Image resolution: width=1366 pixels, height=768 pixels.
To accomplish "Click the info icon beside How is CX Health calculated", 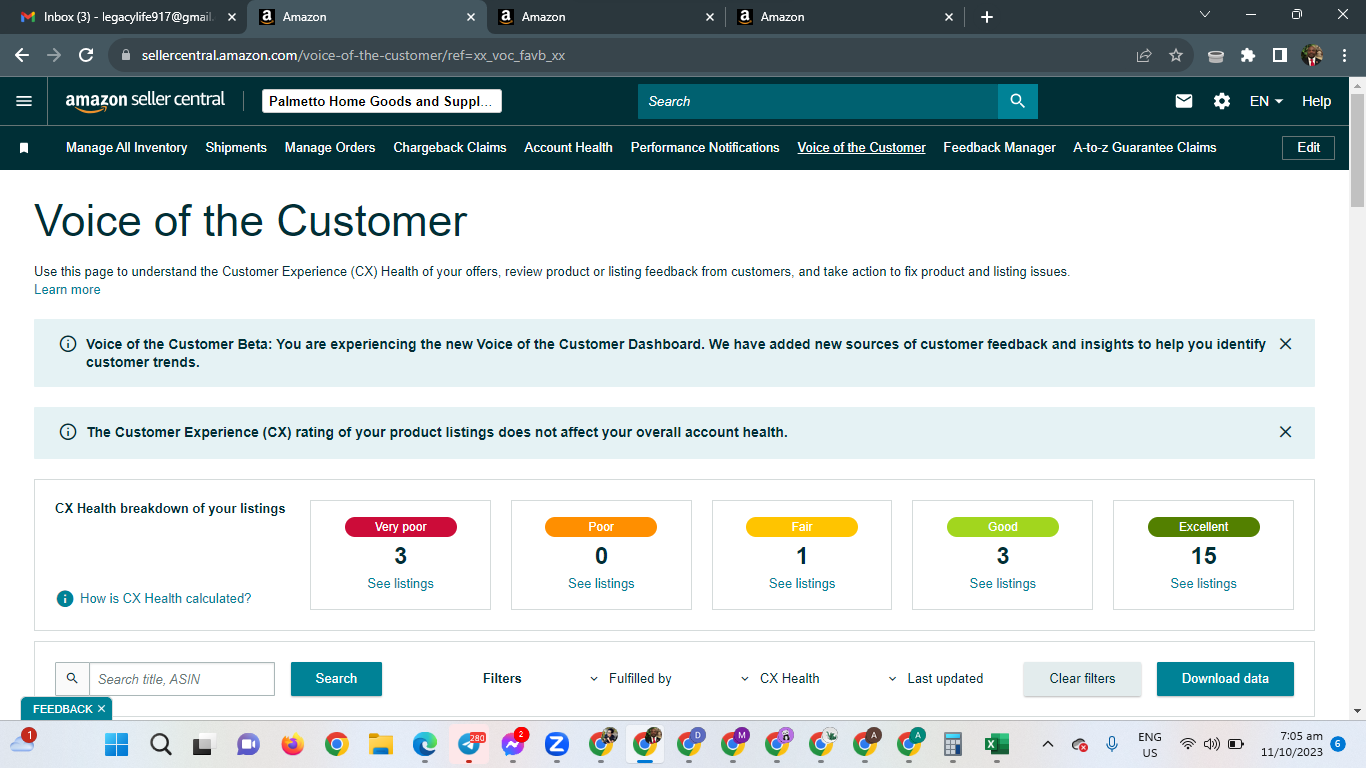I will (65, 598).
